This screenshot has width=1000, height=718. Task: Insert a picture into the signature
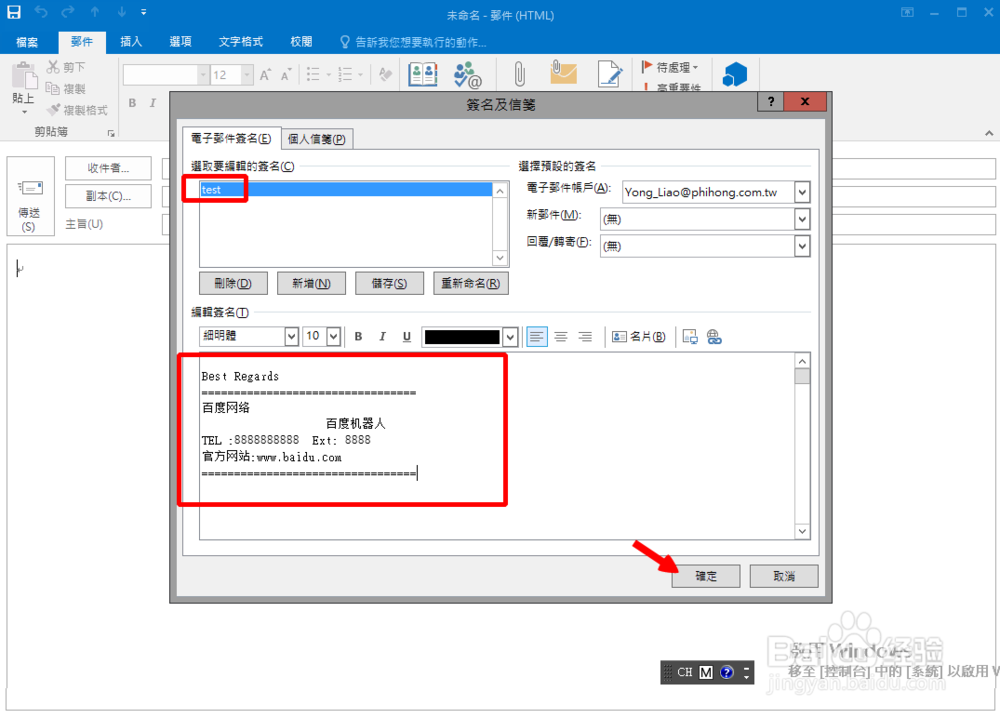[690, 336]
